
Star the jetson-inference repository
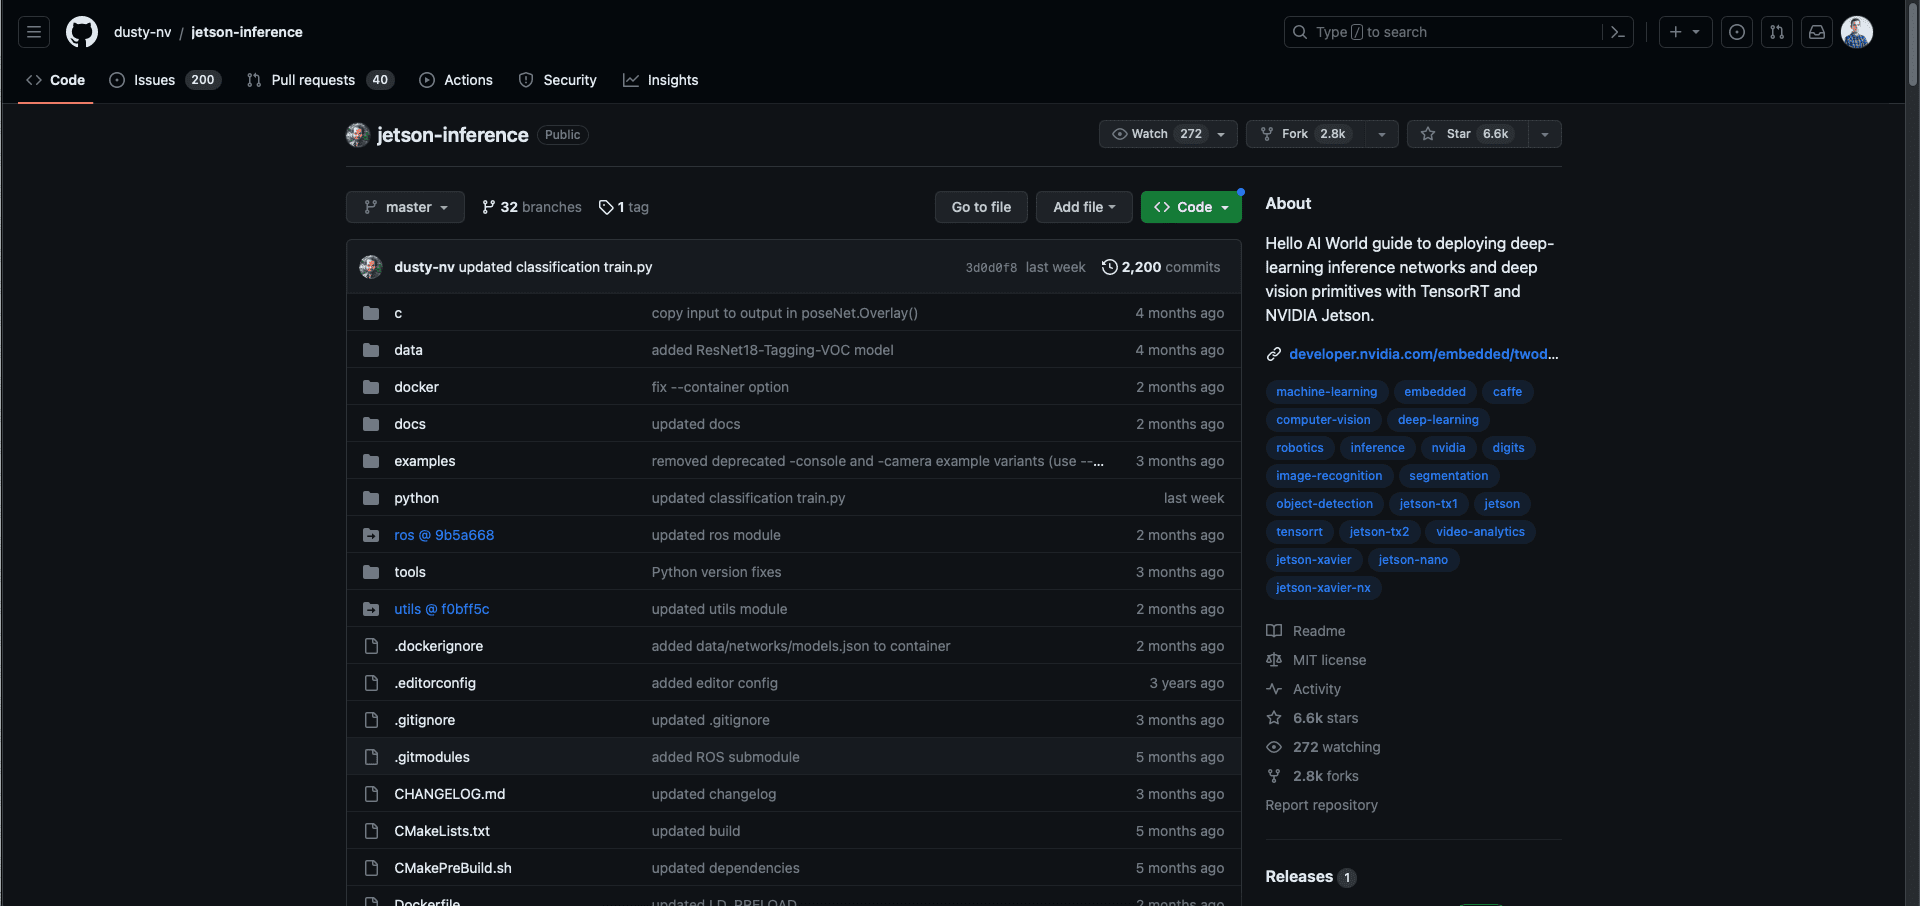(x=1467, y=134)
